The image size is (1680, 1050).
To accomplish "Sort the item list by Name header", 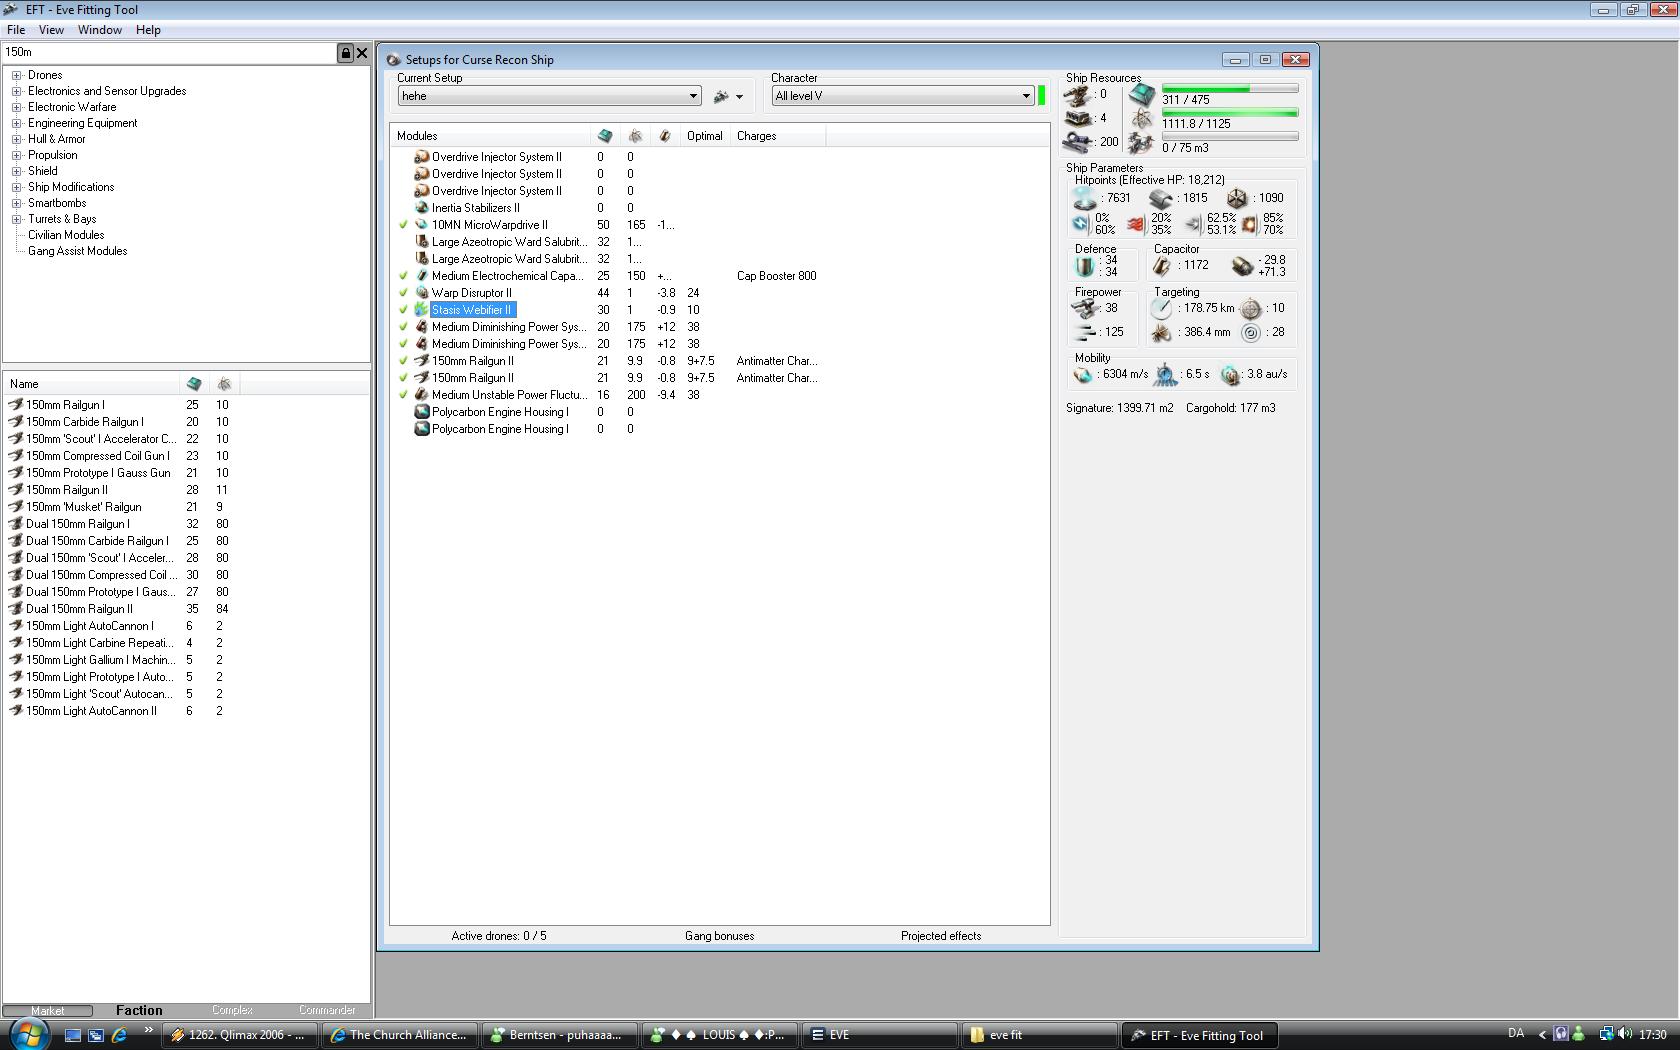I will pos(92,384).
